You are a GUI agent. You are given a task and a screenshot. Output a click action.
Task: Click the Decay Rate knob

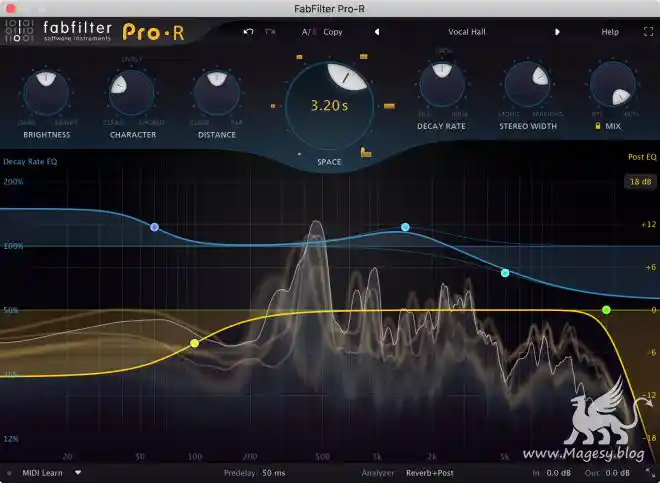[x=442, y=84]
